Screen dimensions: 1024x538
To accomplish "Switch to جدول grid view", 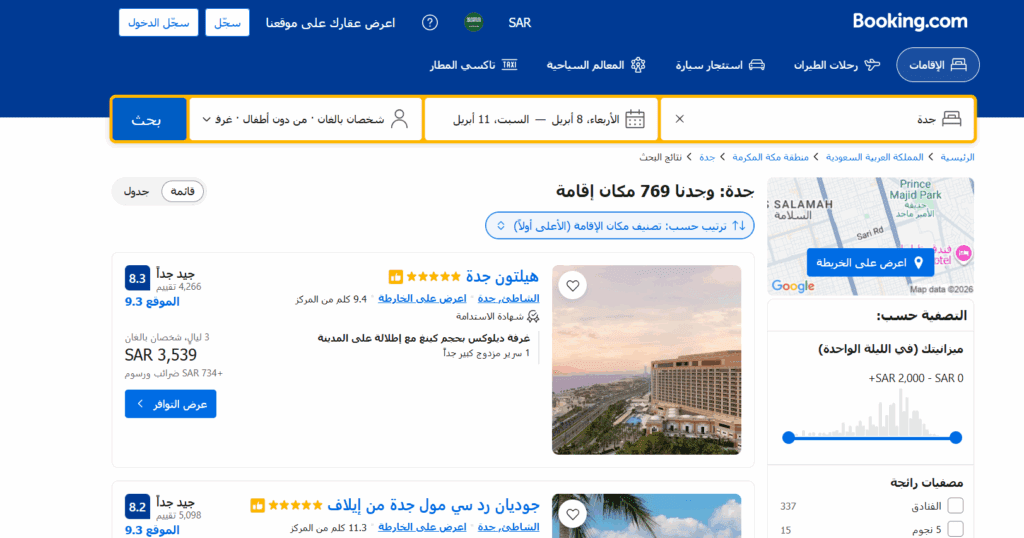I will click(x=136, y=191).
